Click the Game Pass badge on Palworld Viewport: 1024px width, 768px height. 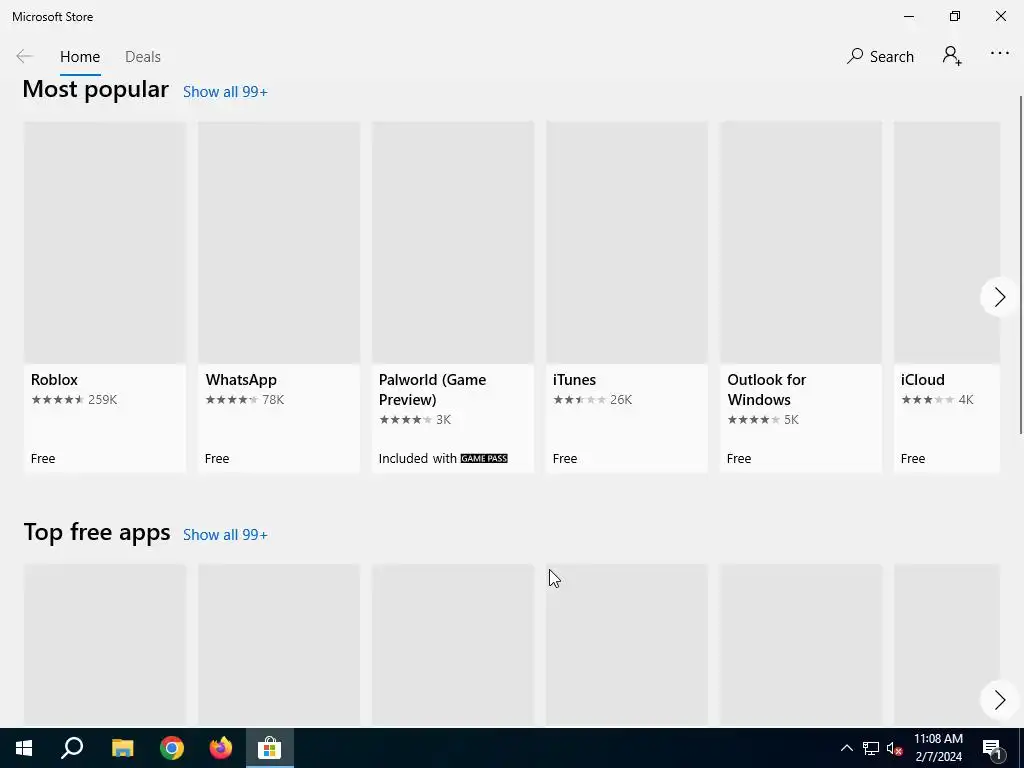pos(484,458)
